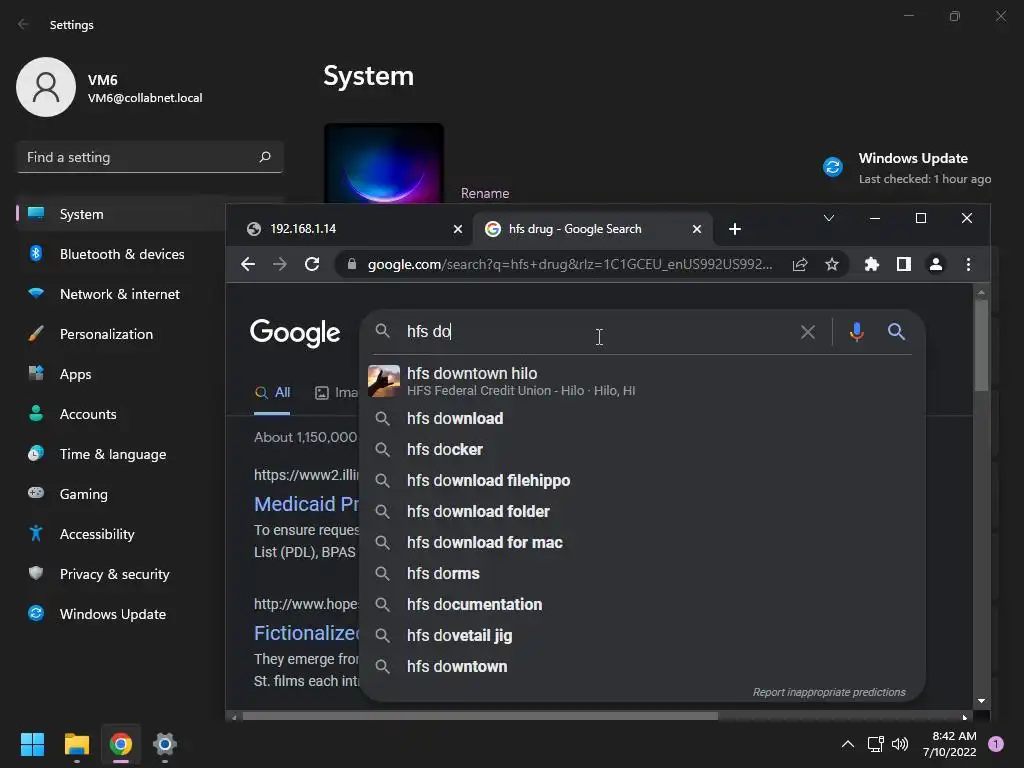Reload the Google search page
The image size is (1024, 768).
(312, 264)
